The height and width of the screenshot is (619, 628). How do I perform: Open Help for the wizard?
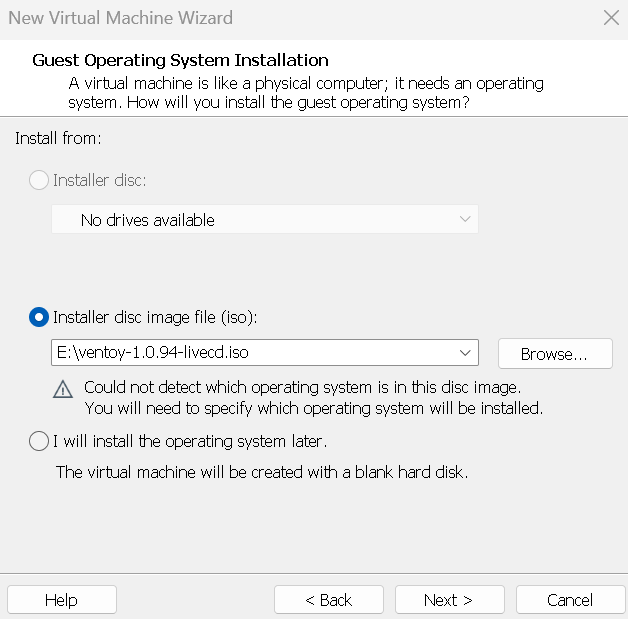pyautogui.click(x=61, y=599)
